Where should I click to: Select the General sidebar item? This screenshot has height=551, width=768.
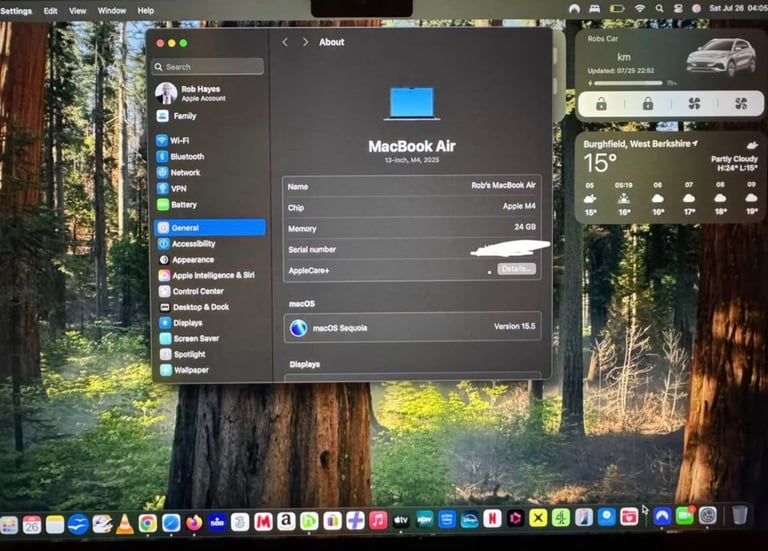tap(211, 228)
